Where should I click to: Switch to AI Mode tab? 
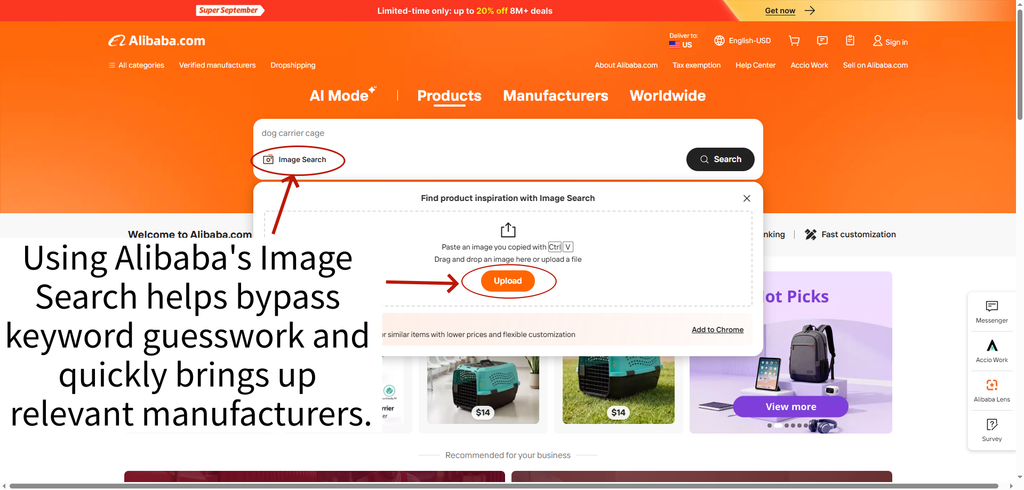point(343,95)
